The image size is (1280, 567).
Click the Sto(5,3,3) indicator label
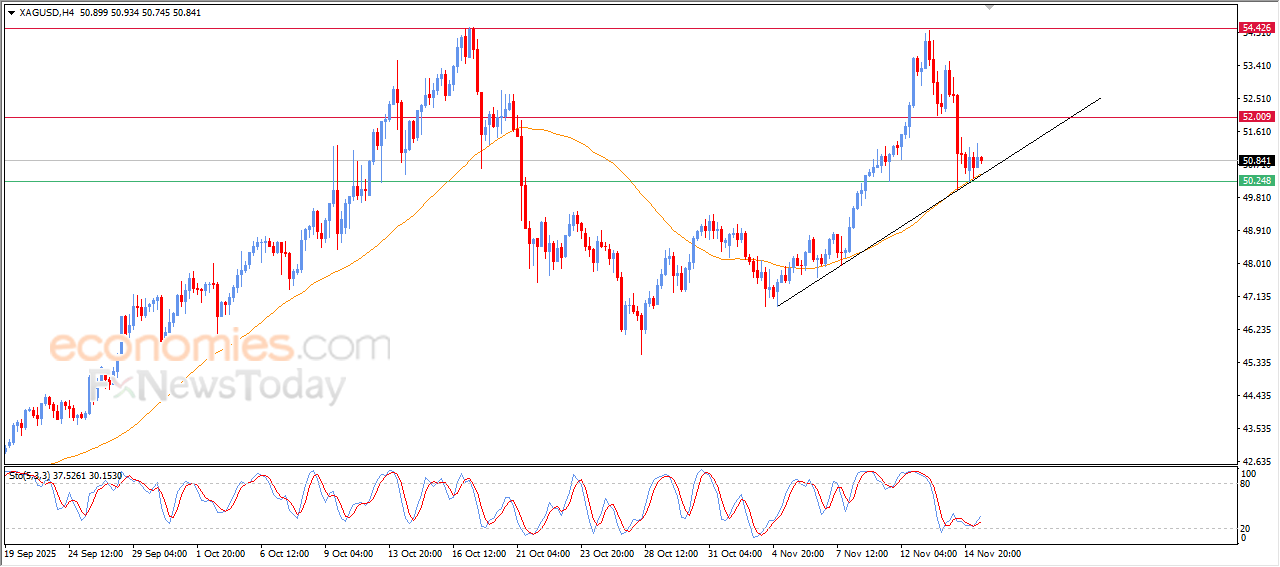(30, 476)
